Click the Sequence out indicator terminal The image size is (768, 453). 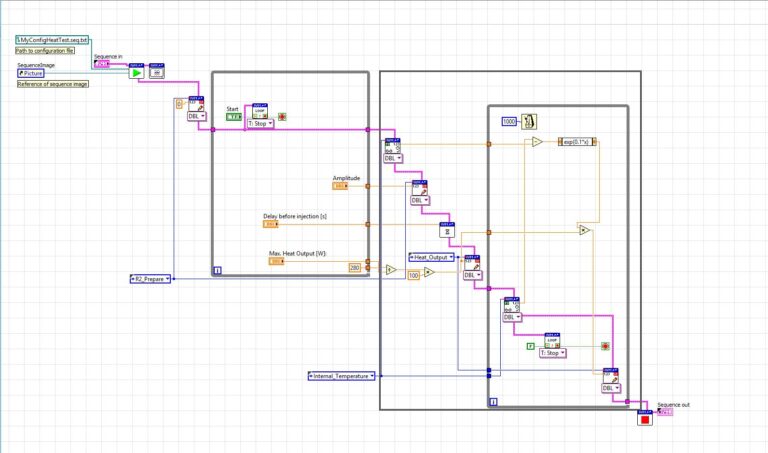tap(665, 412)
